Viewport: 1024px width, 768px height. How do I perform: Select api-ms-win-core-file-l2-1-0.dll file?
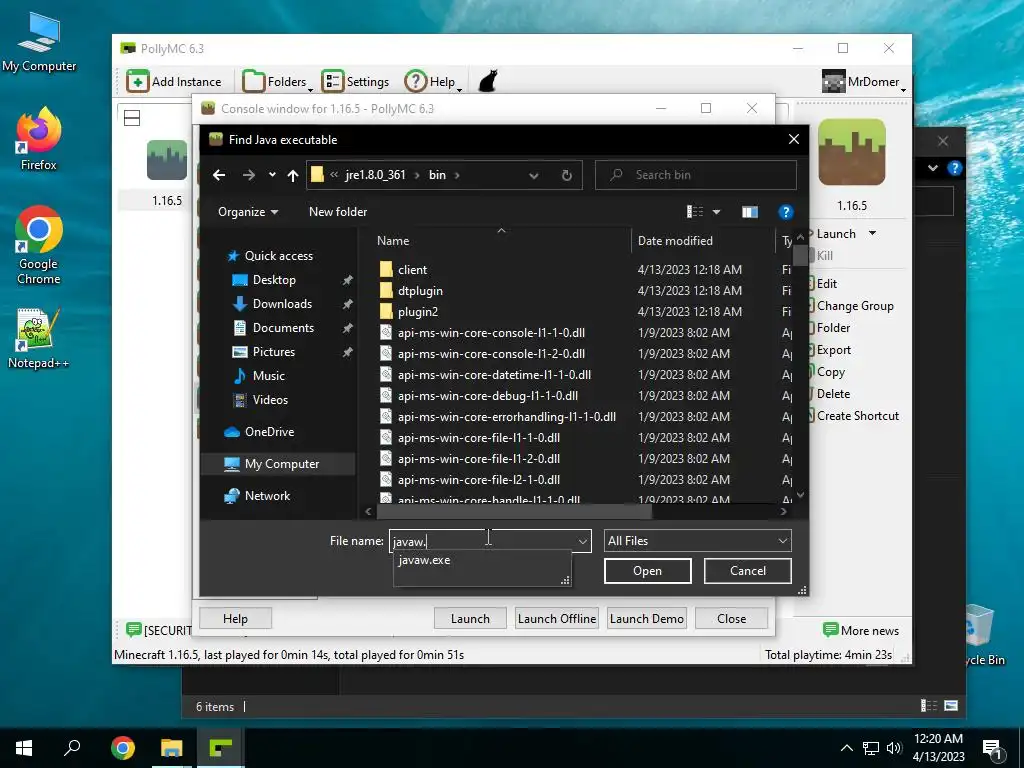pos(479,480)
